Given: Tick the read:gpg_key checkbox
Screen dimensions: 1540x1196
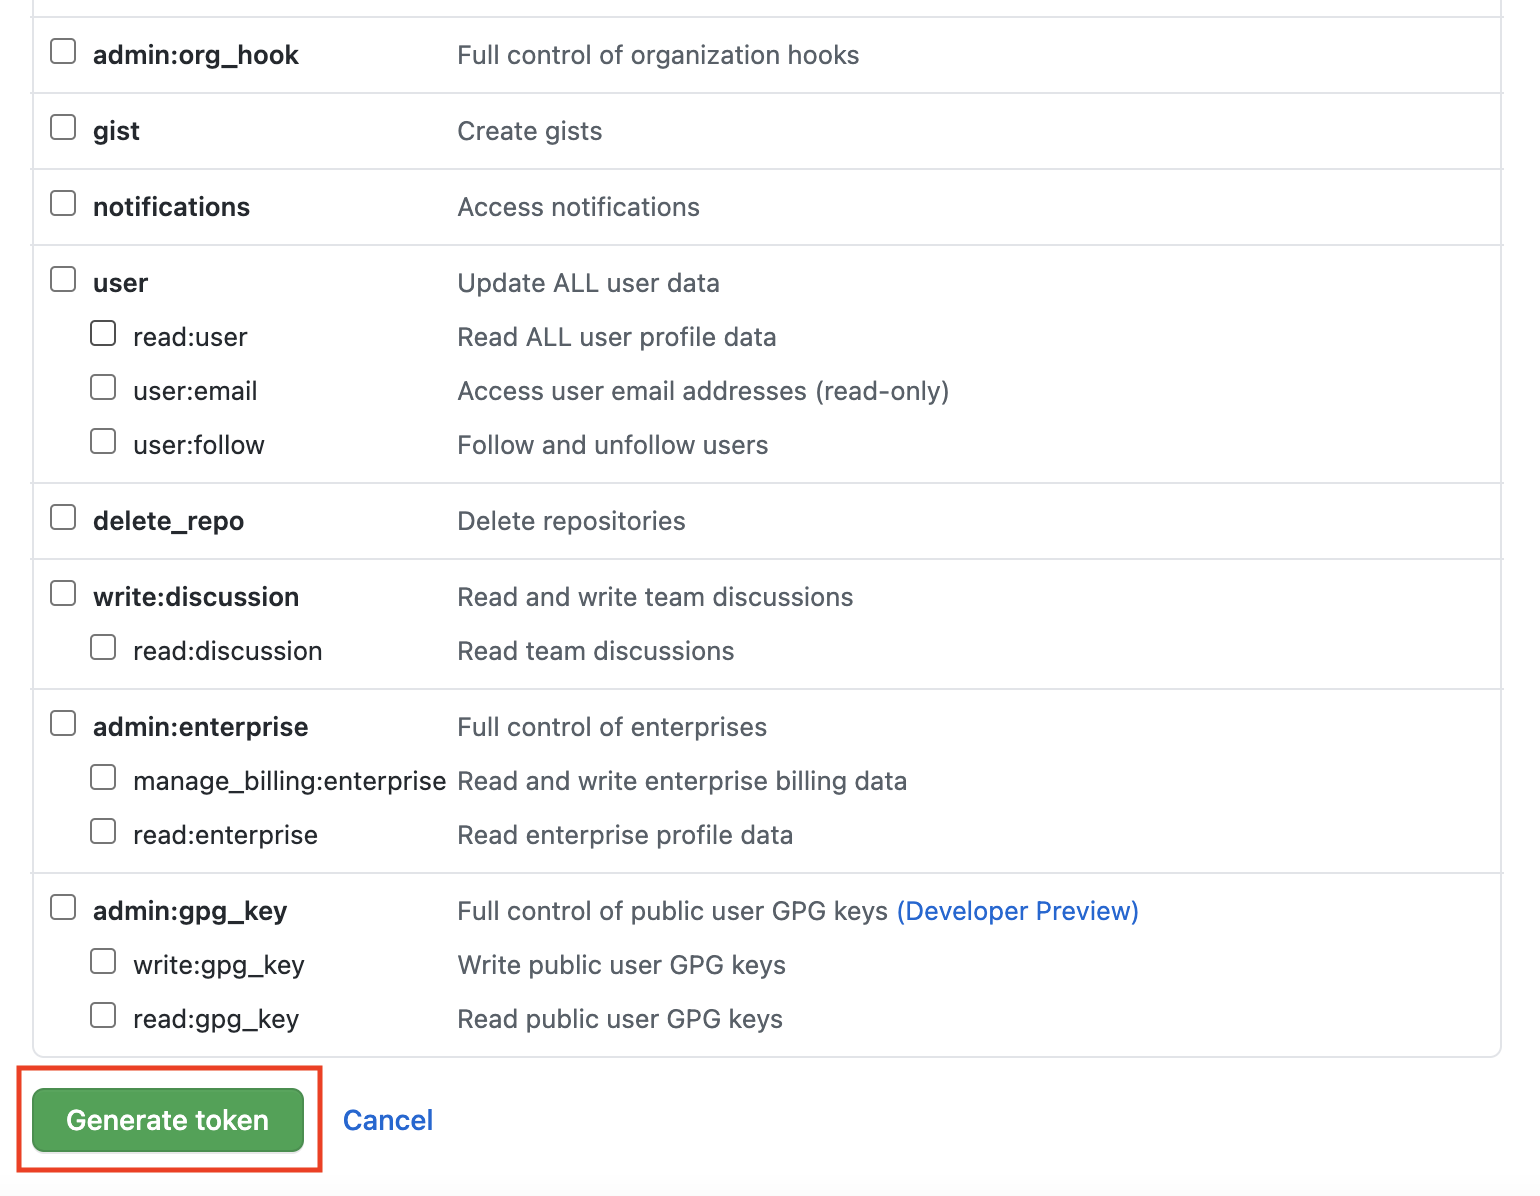Looking at the screenshot, I should pos(103,1015).
